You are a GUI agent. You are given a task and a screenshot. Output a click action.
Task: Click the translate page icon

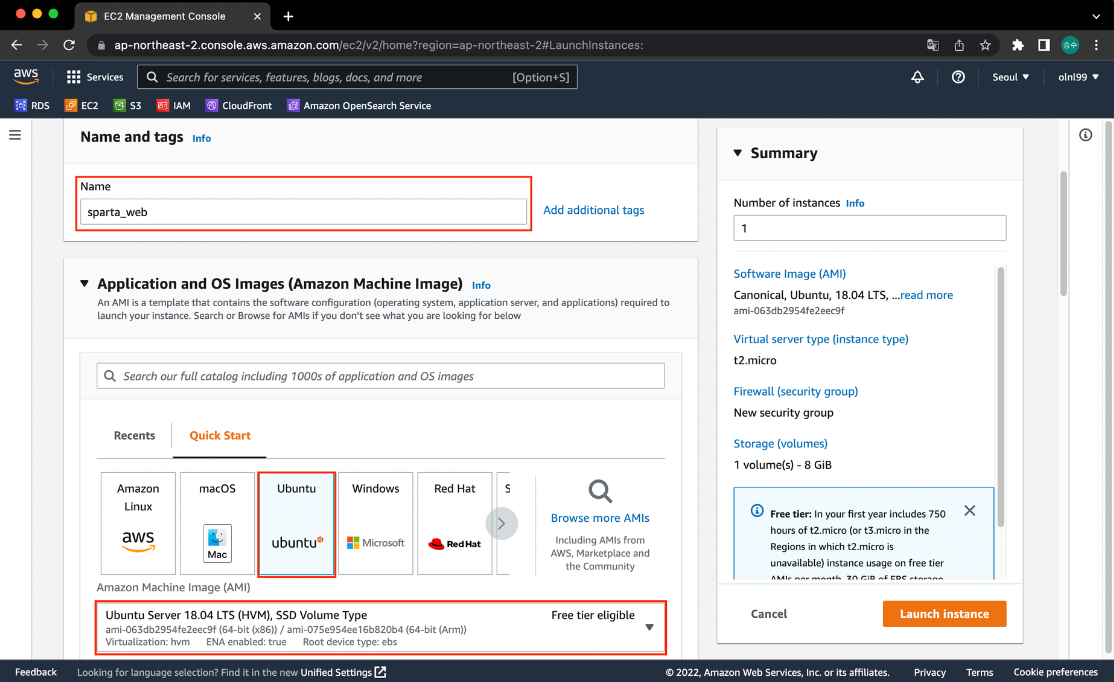[x=933, y=45]
